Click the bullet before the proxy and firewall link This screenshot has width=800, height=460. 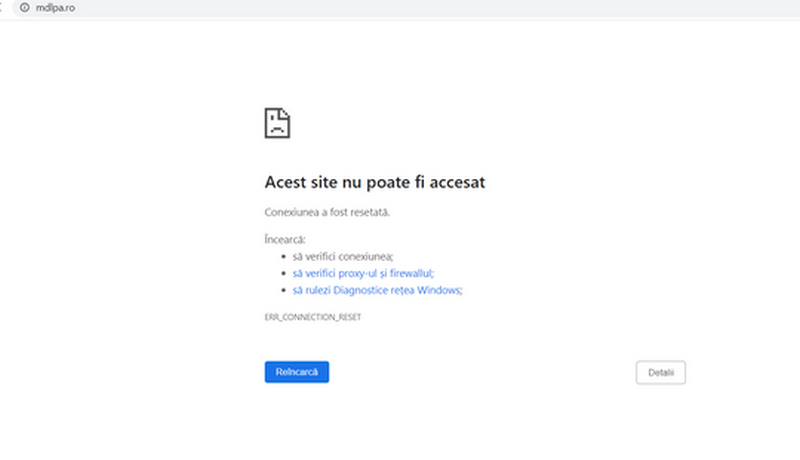(284, 273)
